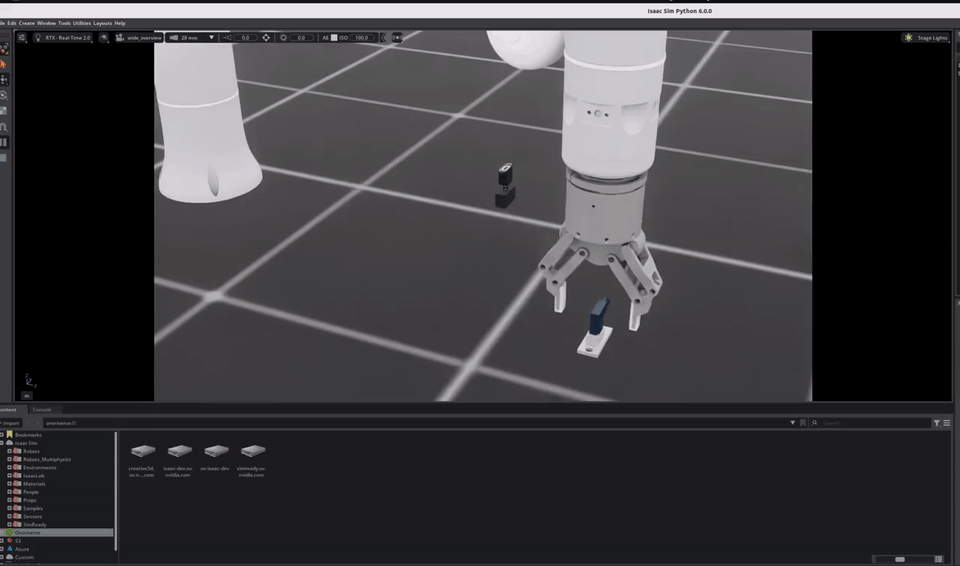The width and height of the screenshot is (960, 566).
Task: Toggle the viewport eye visibility menu
Action: click(104, 37)
